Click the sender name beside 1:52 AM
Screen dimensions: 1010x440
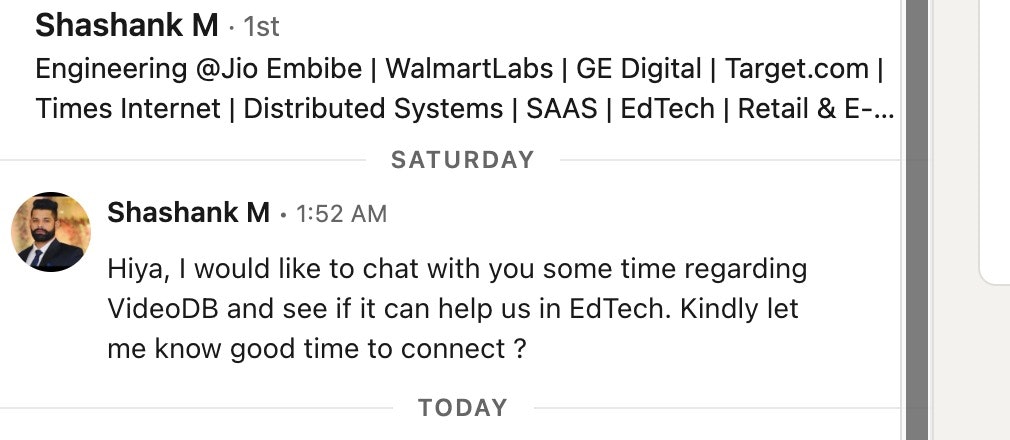(188, 212)
